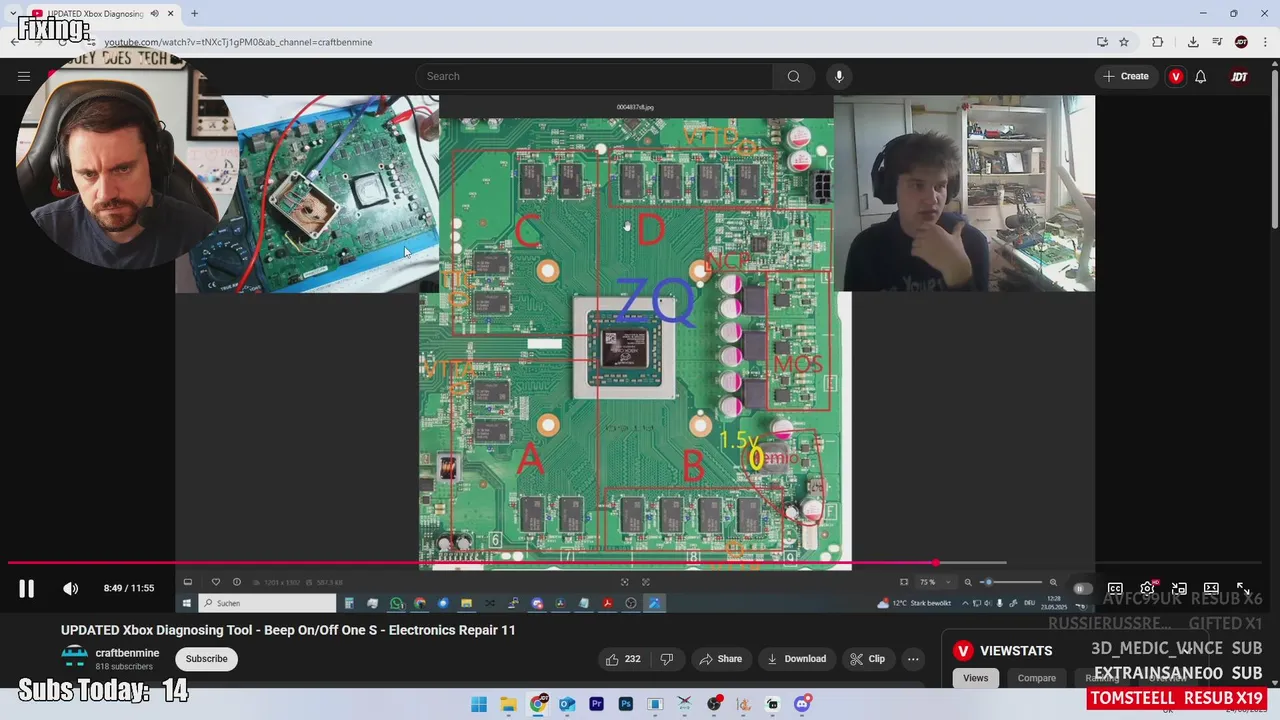Screen dimensions: 1280x720
Task: Open the Create menu
Action: pyautogui.click(x=1125, y=76)
